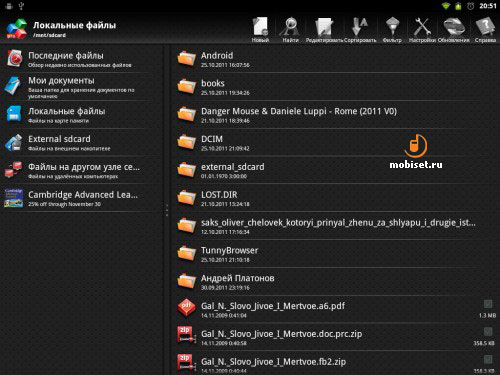
Task: Select Gal_N._Slovo_Jivoe_I_Mertvoe.a6.pdf file name
Action: tap(273, 306)
